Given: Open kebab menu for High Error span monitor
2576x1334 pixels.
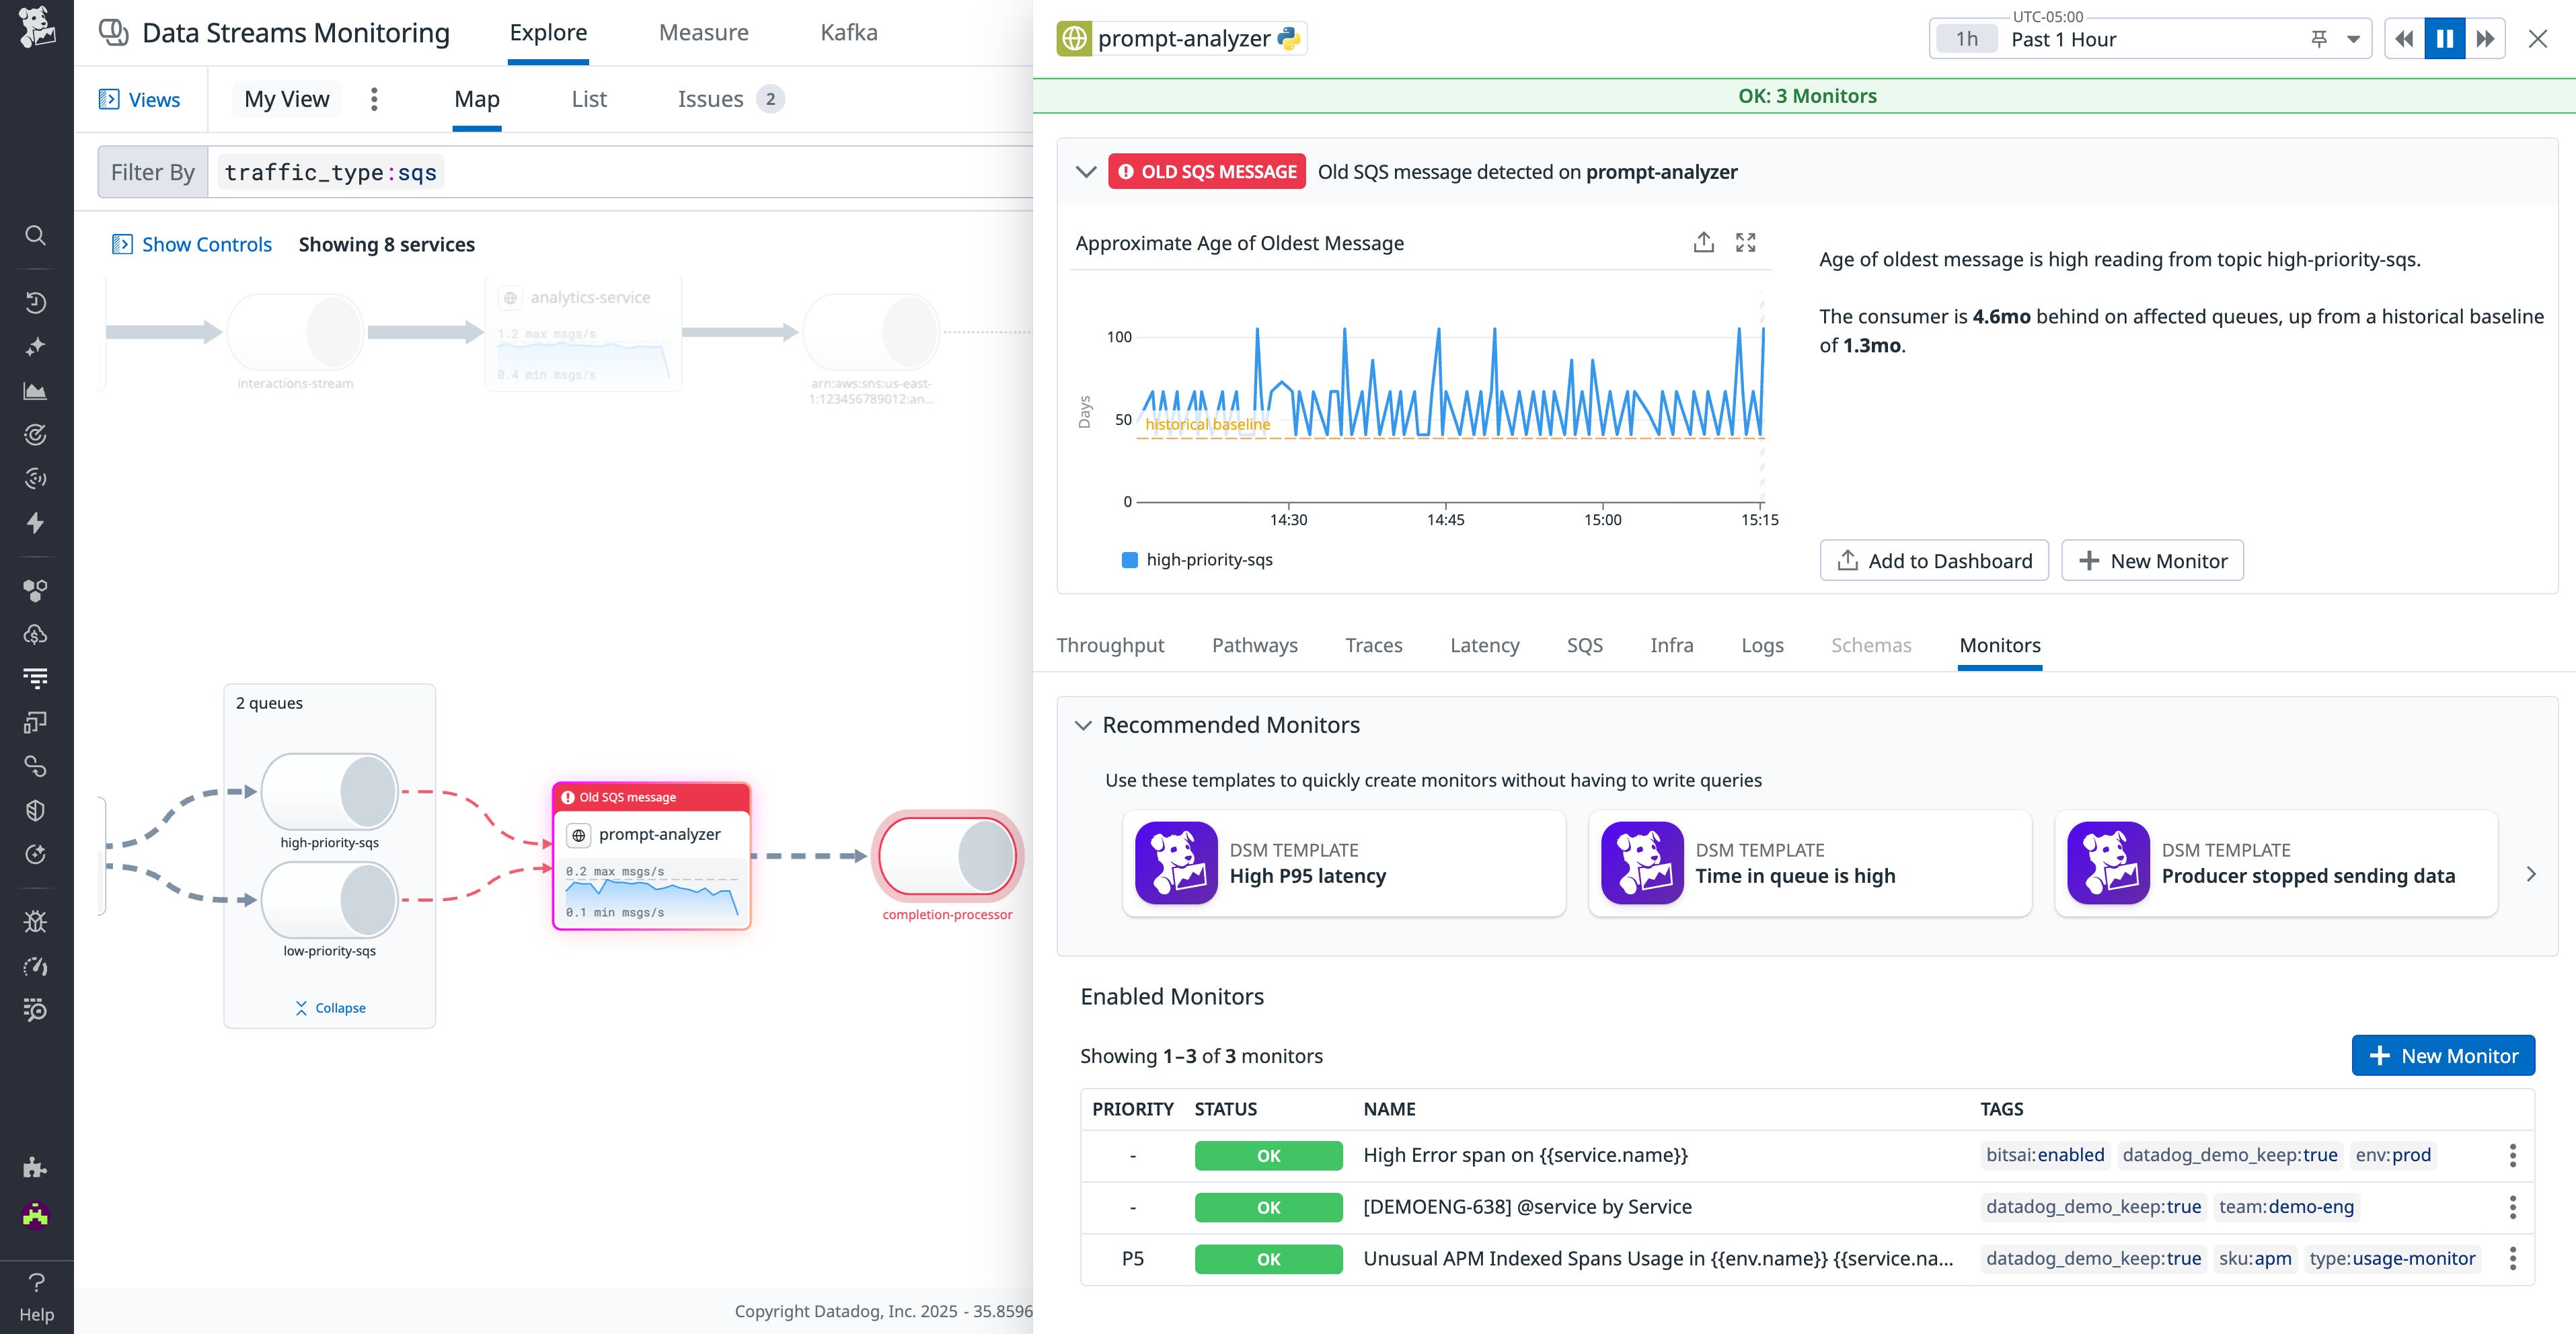Looking at the screenshot, I should click(x=2512, y=1156).
